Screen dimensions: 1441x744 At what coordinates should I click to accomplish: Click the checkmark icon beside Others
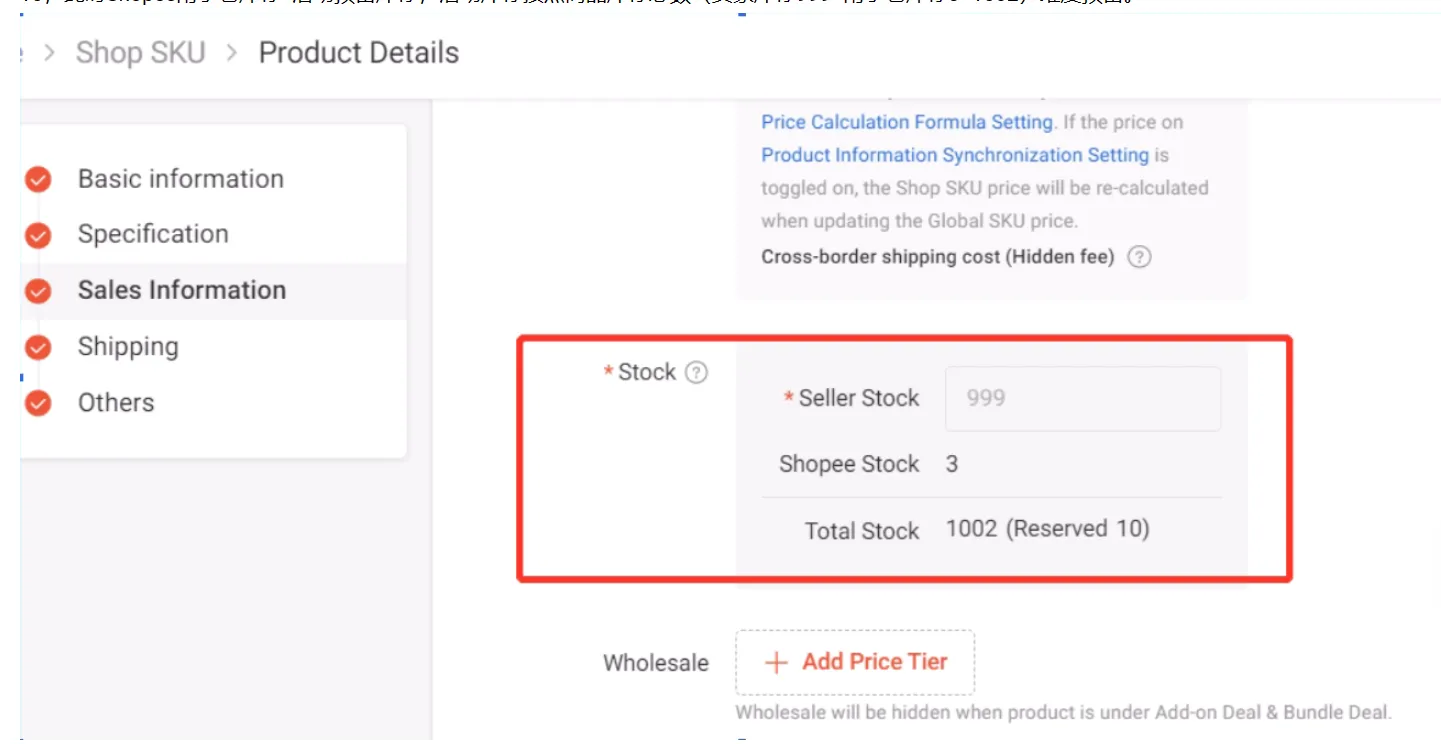(38, 403)
